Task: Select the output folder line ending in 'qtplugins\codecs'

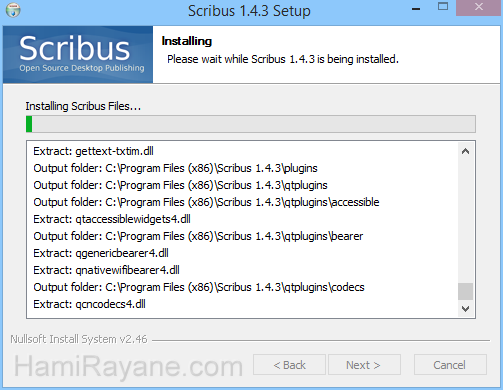Action: point(199,287)
